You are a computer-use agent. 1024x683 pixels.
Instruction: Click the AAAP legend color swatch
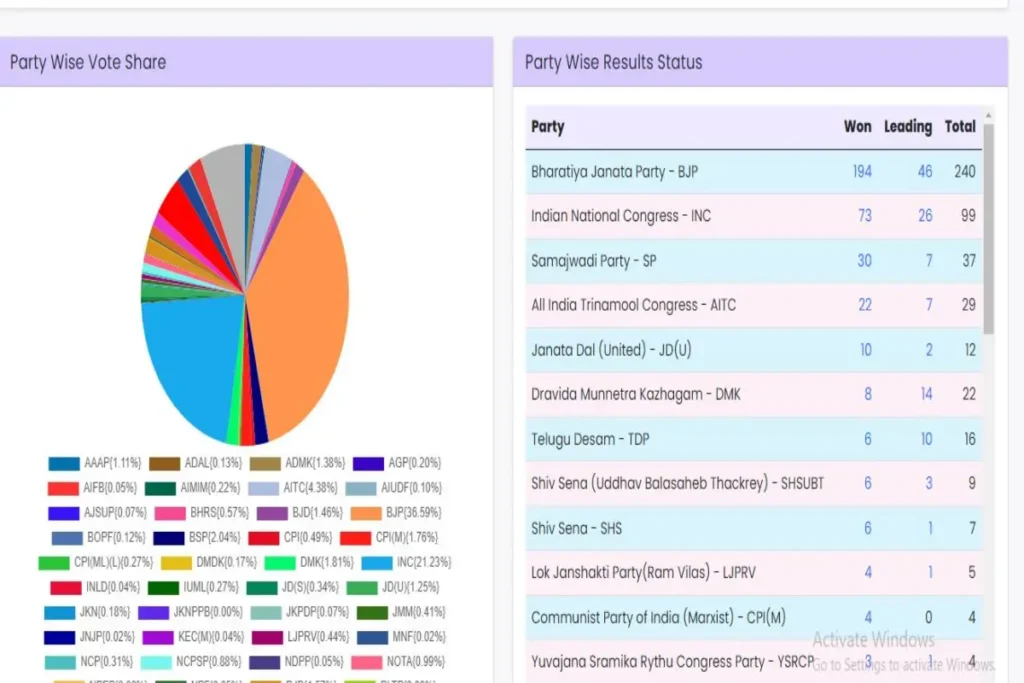tap(64, 464)
